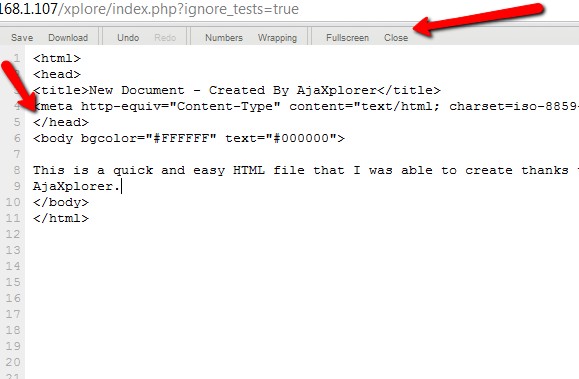The height and width of the screenshot is (379, 579).
Task: Click the title tag line text
Action: 237,90
